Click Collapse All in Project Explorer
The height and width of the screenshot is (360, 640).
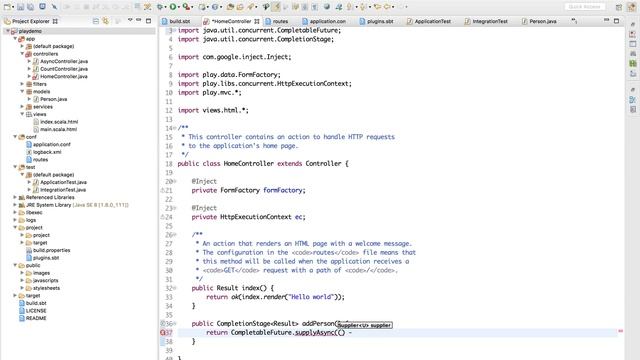tap(96, 21)
